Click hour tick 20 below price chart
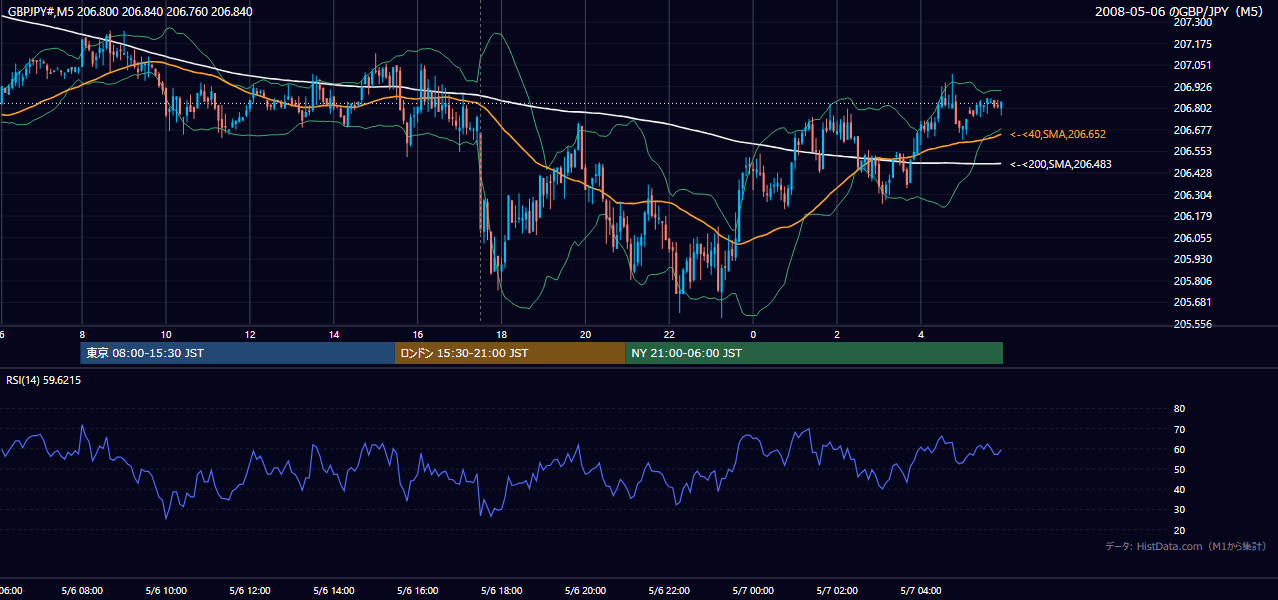The image size is (1278, 600). pos(586,334)
